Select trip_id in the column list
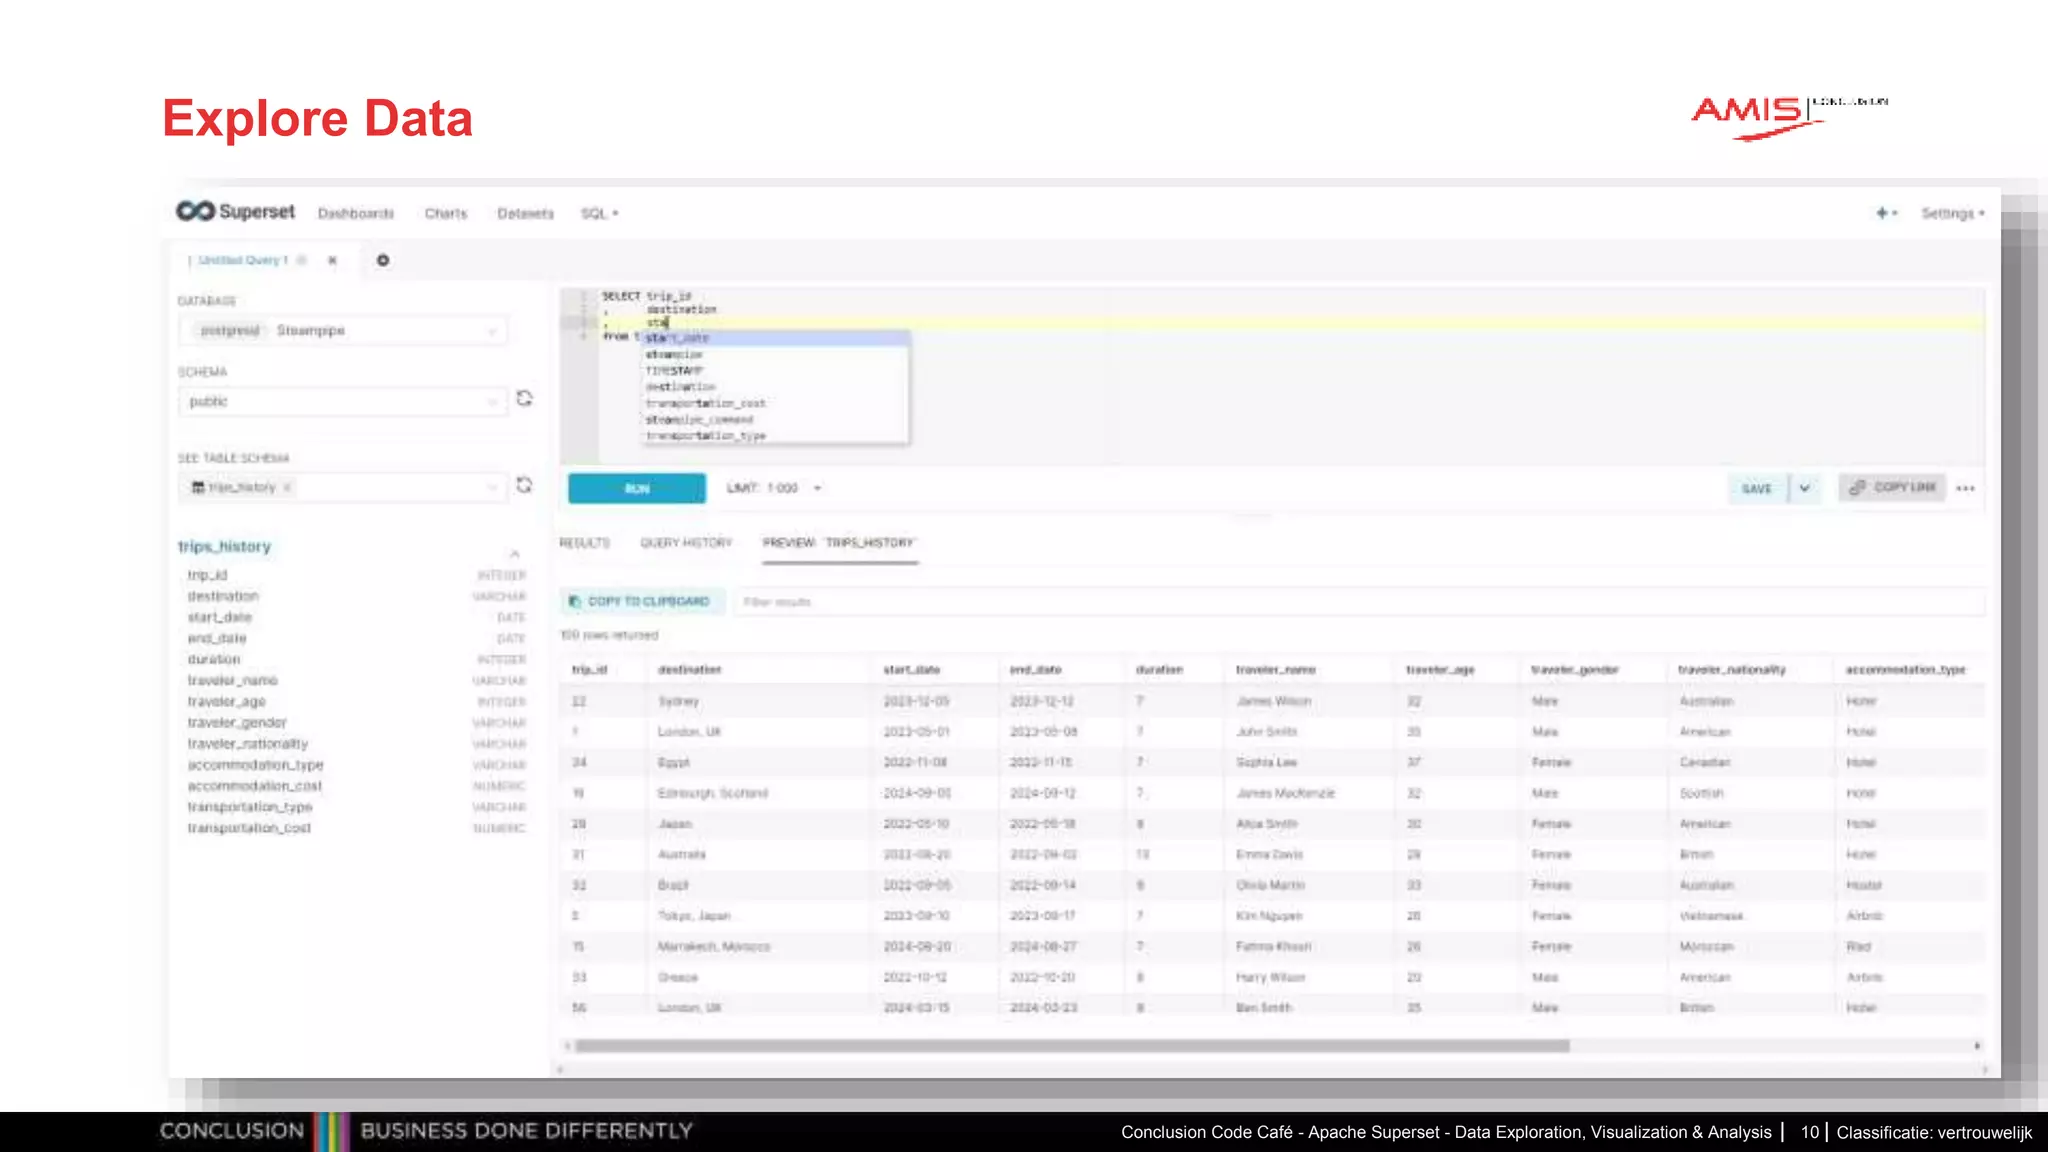The width and height of the screenshot is (2048, 1152). click(x=207, y=575)
